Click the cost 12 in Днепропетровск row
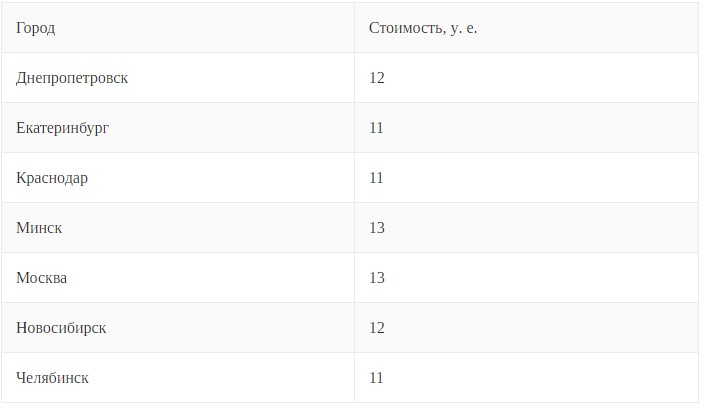This screenshot has width=705, height=408. pos(377,78)
